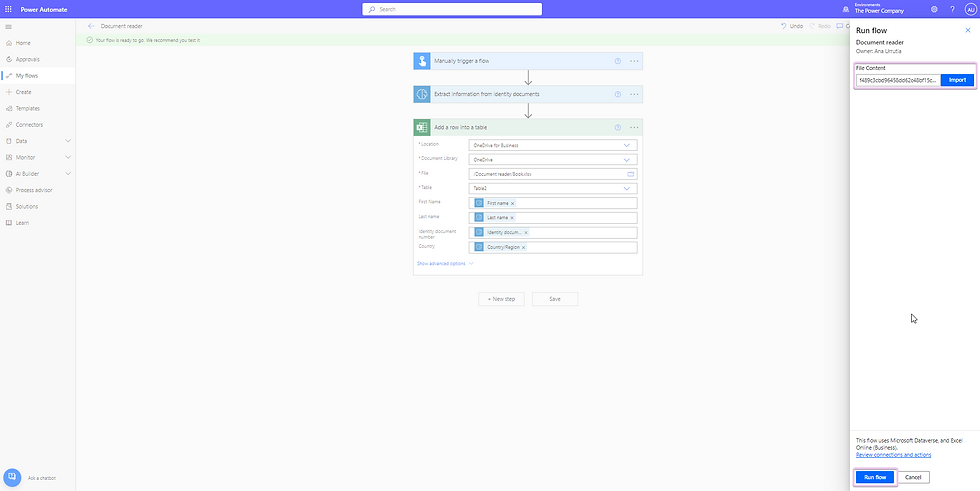980x491 pixels.
Task: Click the Add a row into a table title
Action: pos(461,127)
